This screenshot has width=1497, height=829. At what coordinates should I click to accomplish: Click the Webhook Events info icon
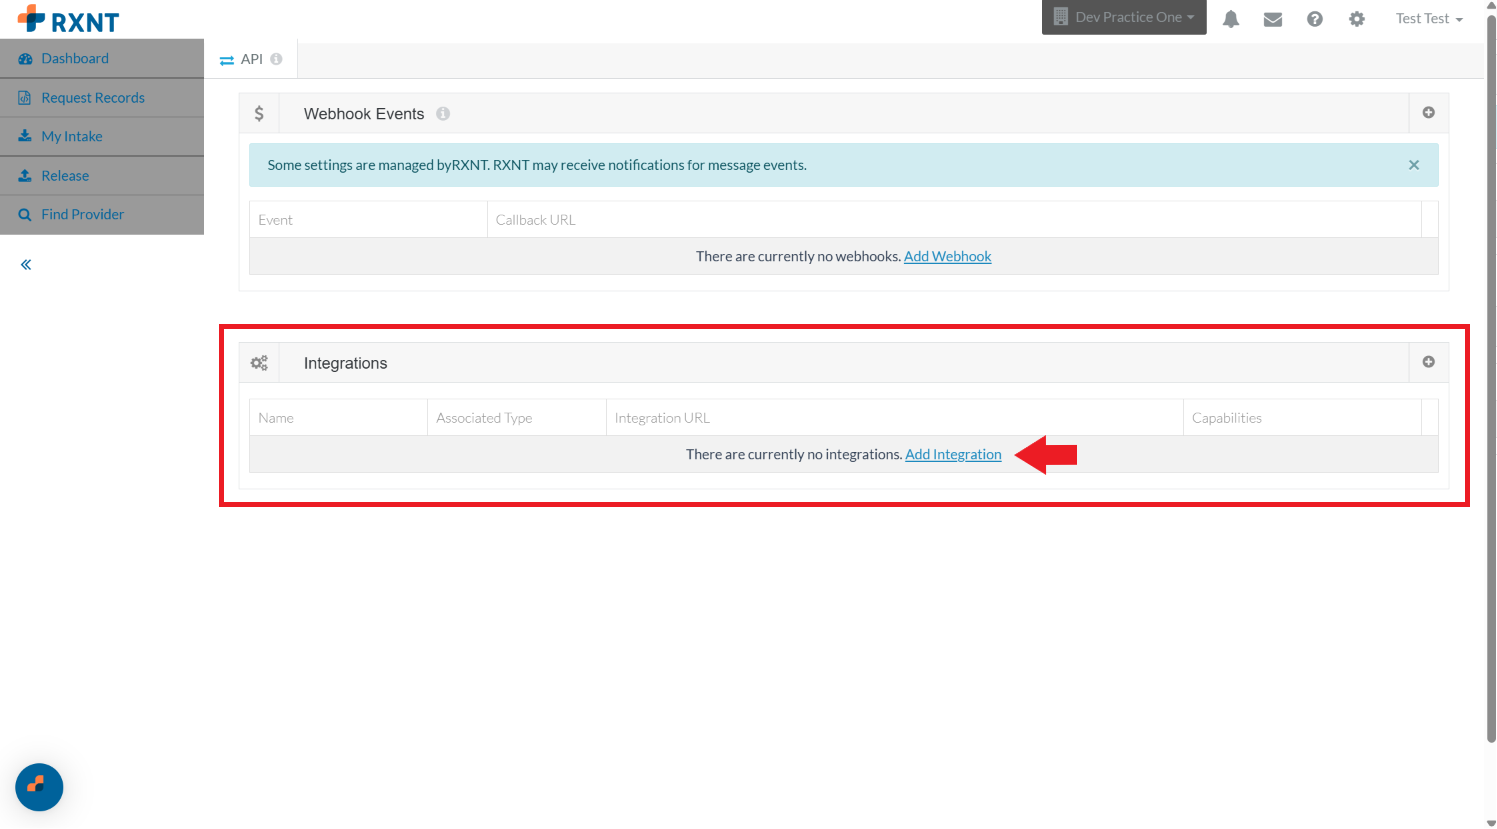coord(443,114)
